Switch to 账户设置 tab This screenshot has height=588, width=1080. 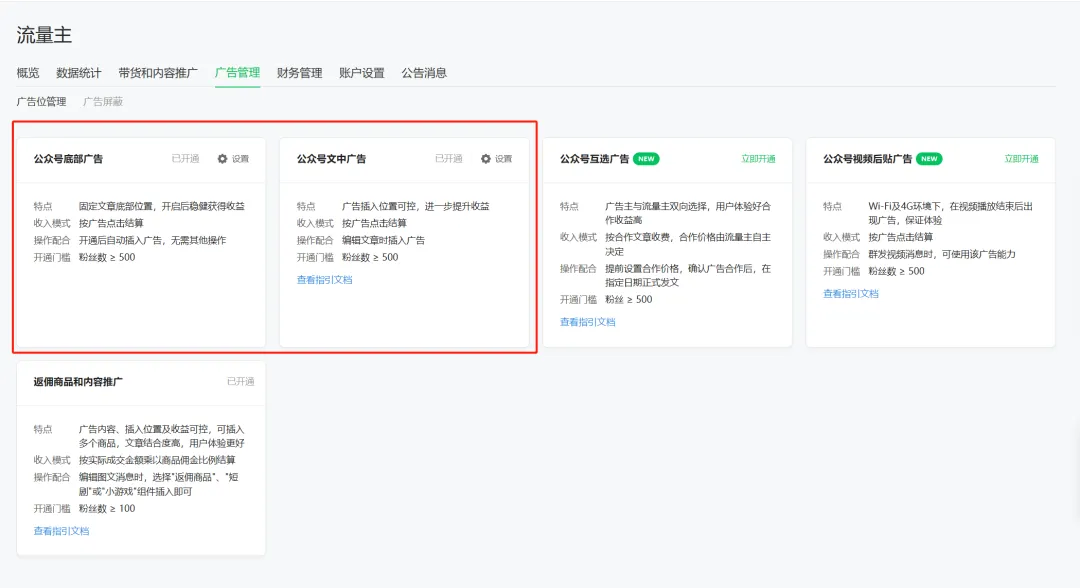tap(362, 73)
